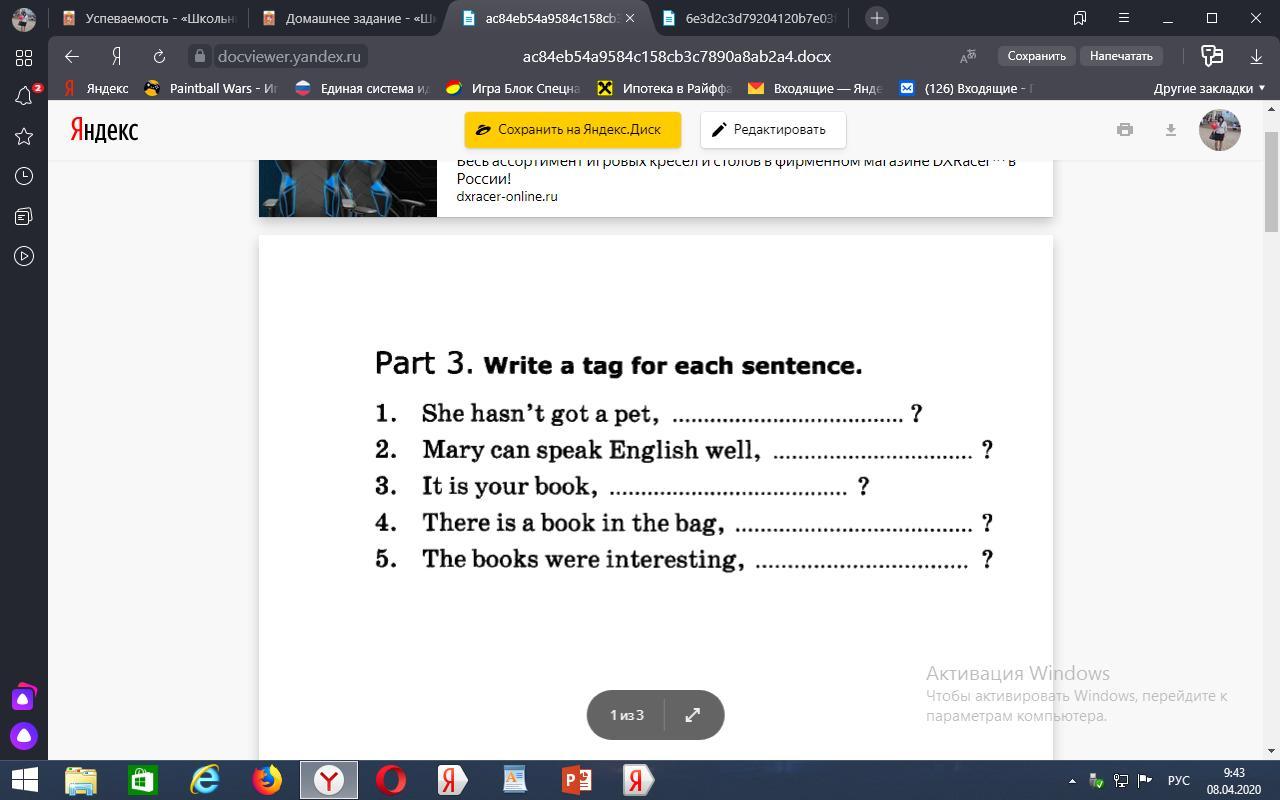Expand the Другие закладки bookmarks folder

[1209, 88]
